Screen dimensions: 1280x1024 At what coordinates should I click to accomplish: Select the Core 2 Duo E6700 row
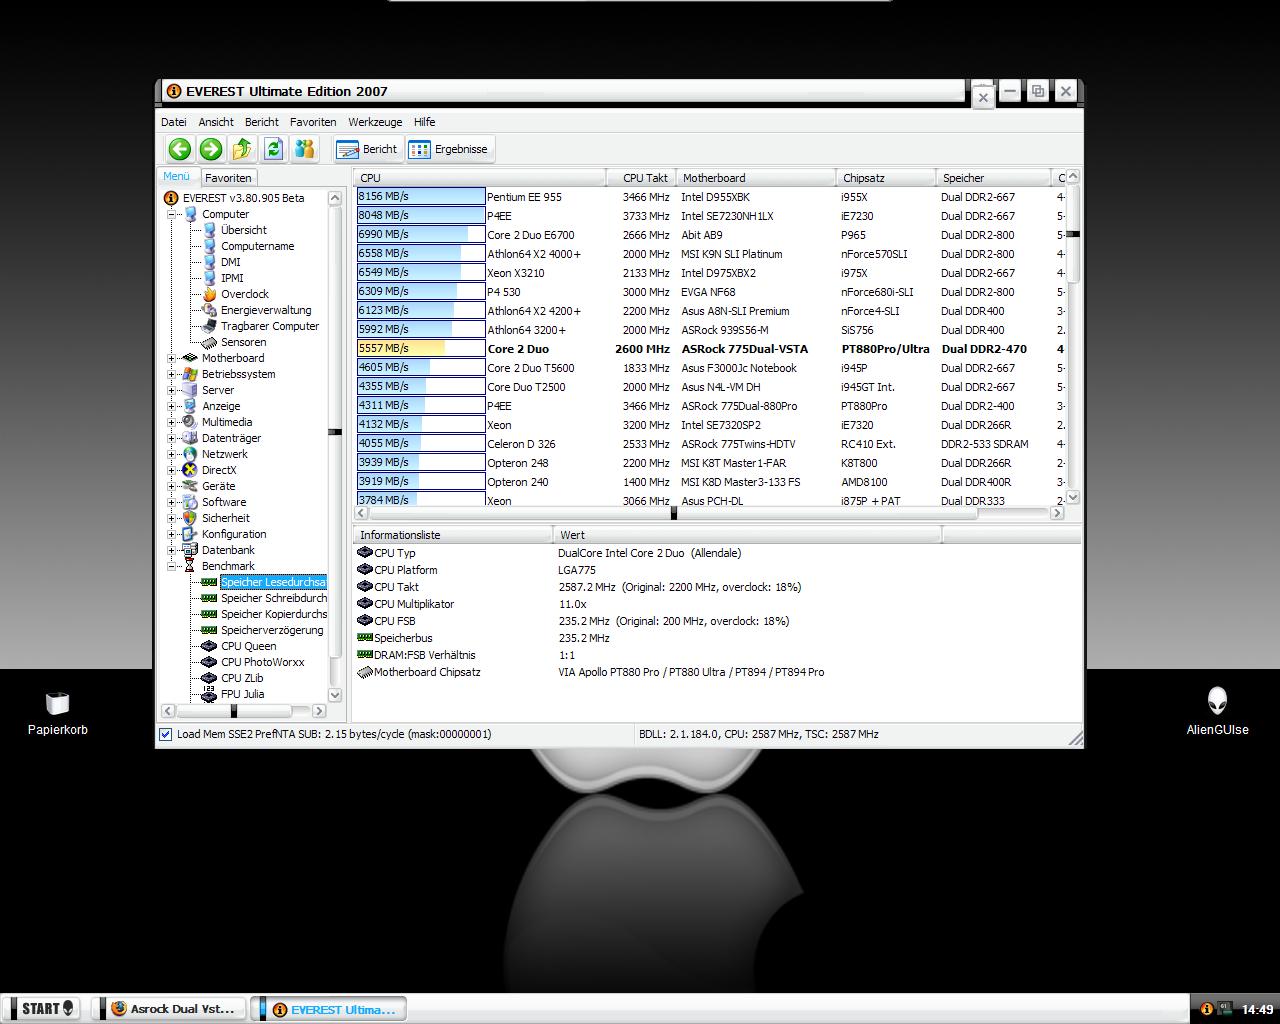pyautogui.click(x=711, y=235)
